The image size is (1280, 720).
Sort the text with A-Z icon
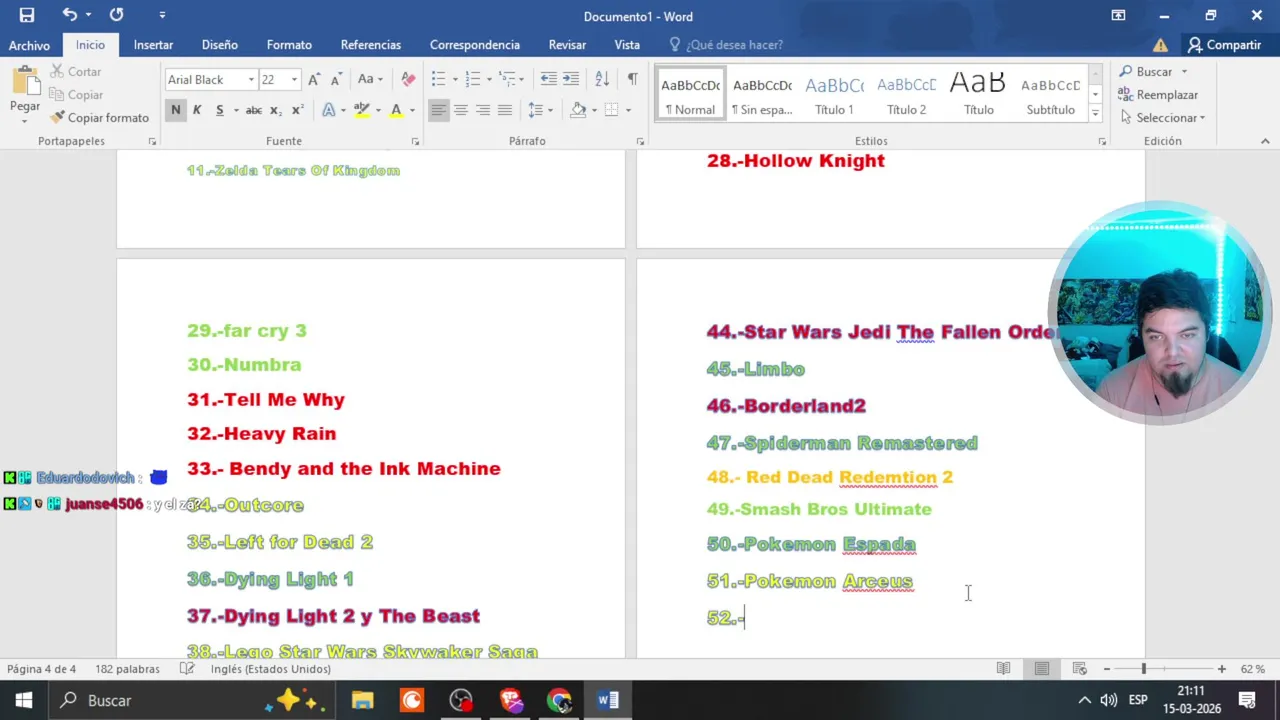[602, 79]
